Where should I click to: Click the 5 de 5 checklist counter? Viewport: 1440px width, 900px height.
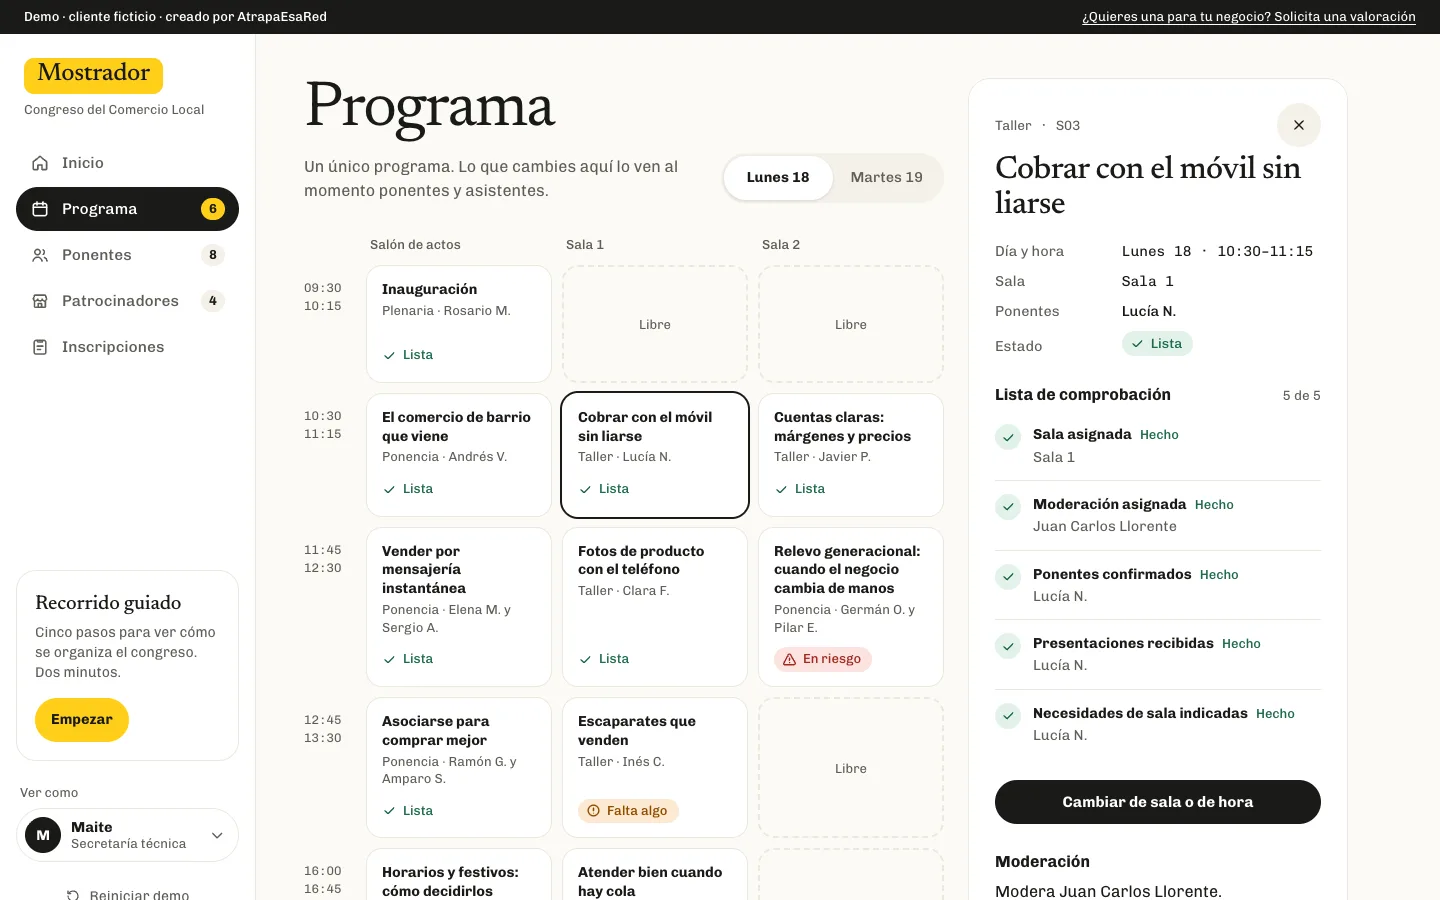1301,396
